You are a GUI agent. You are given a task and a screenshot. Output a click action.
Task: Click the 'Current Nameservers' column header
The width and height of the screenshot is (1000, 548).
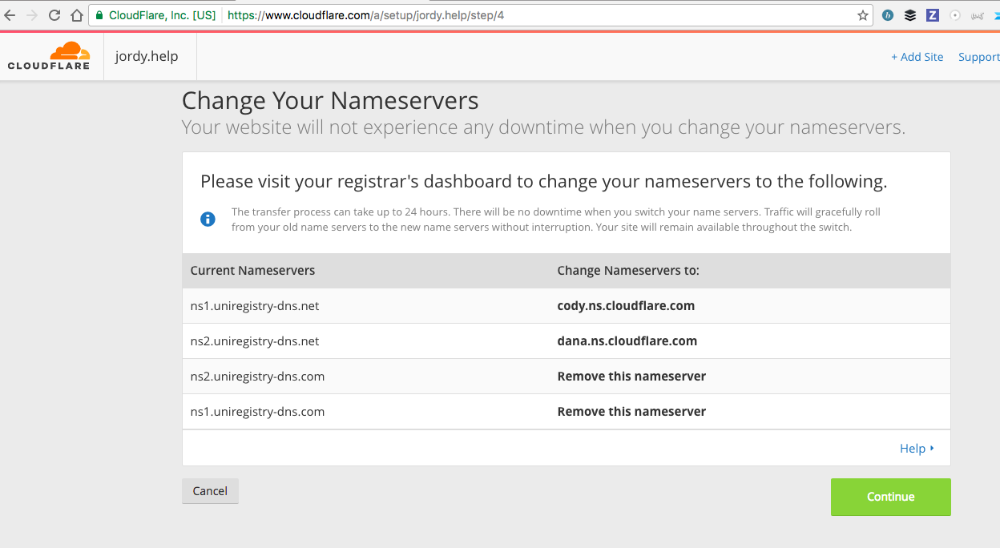tap(253, 270)
